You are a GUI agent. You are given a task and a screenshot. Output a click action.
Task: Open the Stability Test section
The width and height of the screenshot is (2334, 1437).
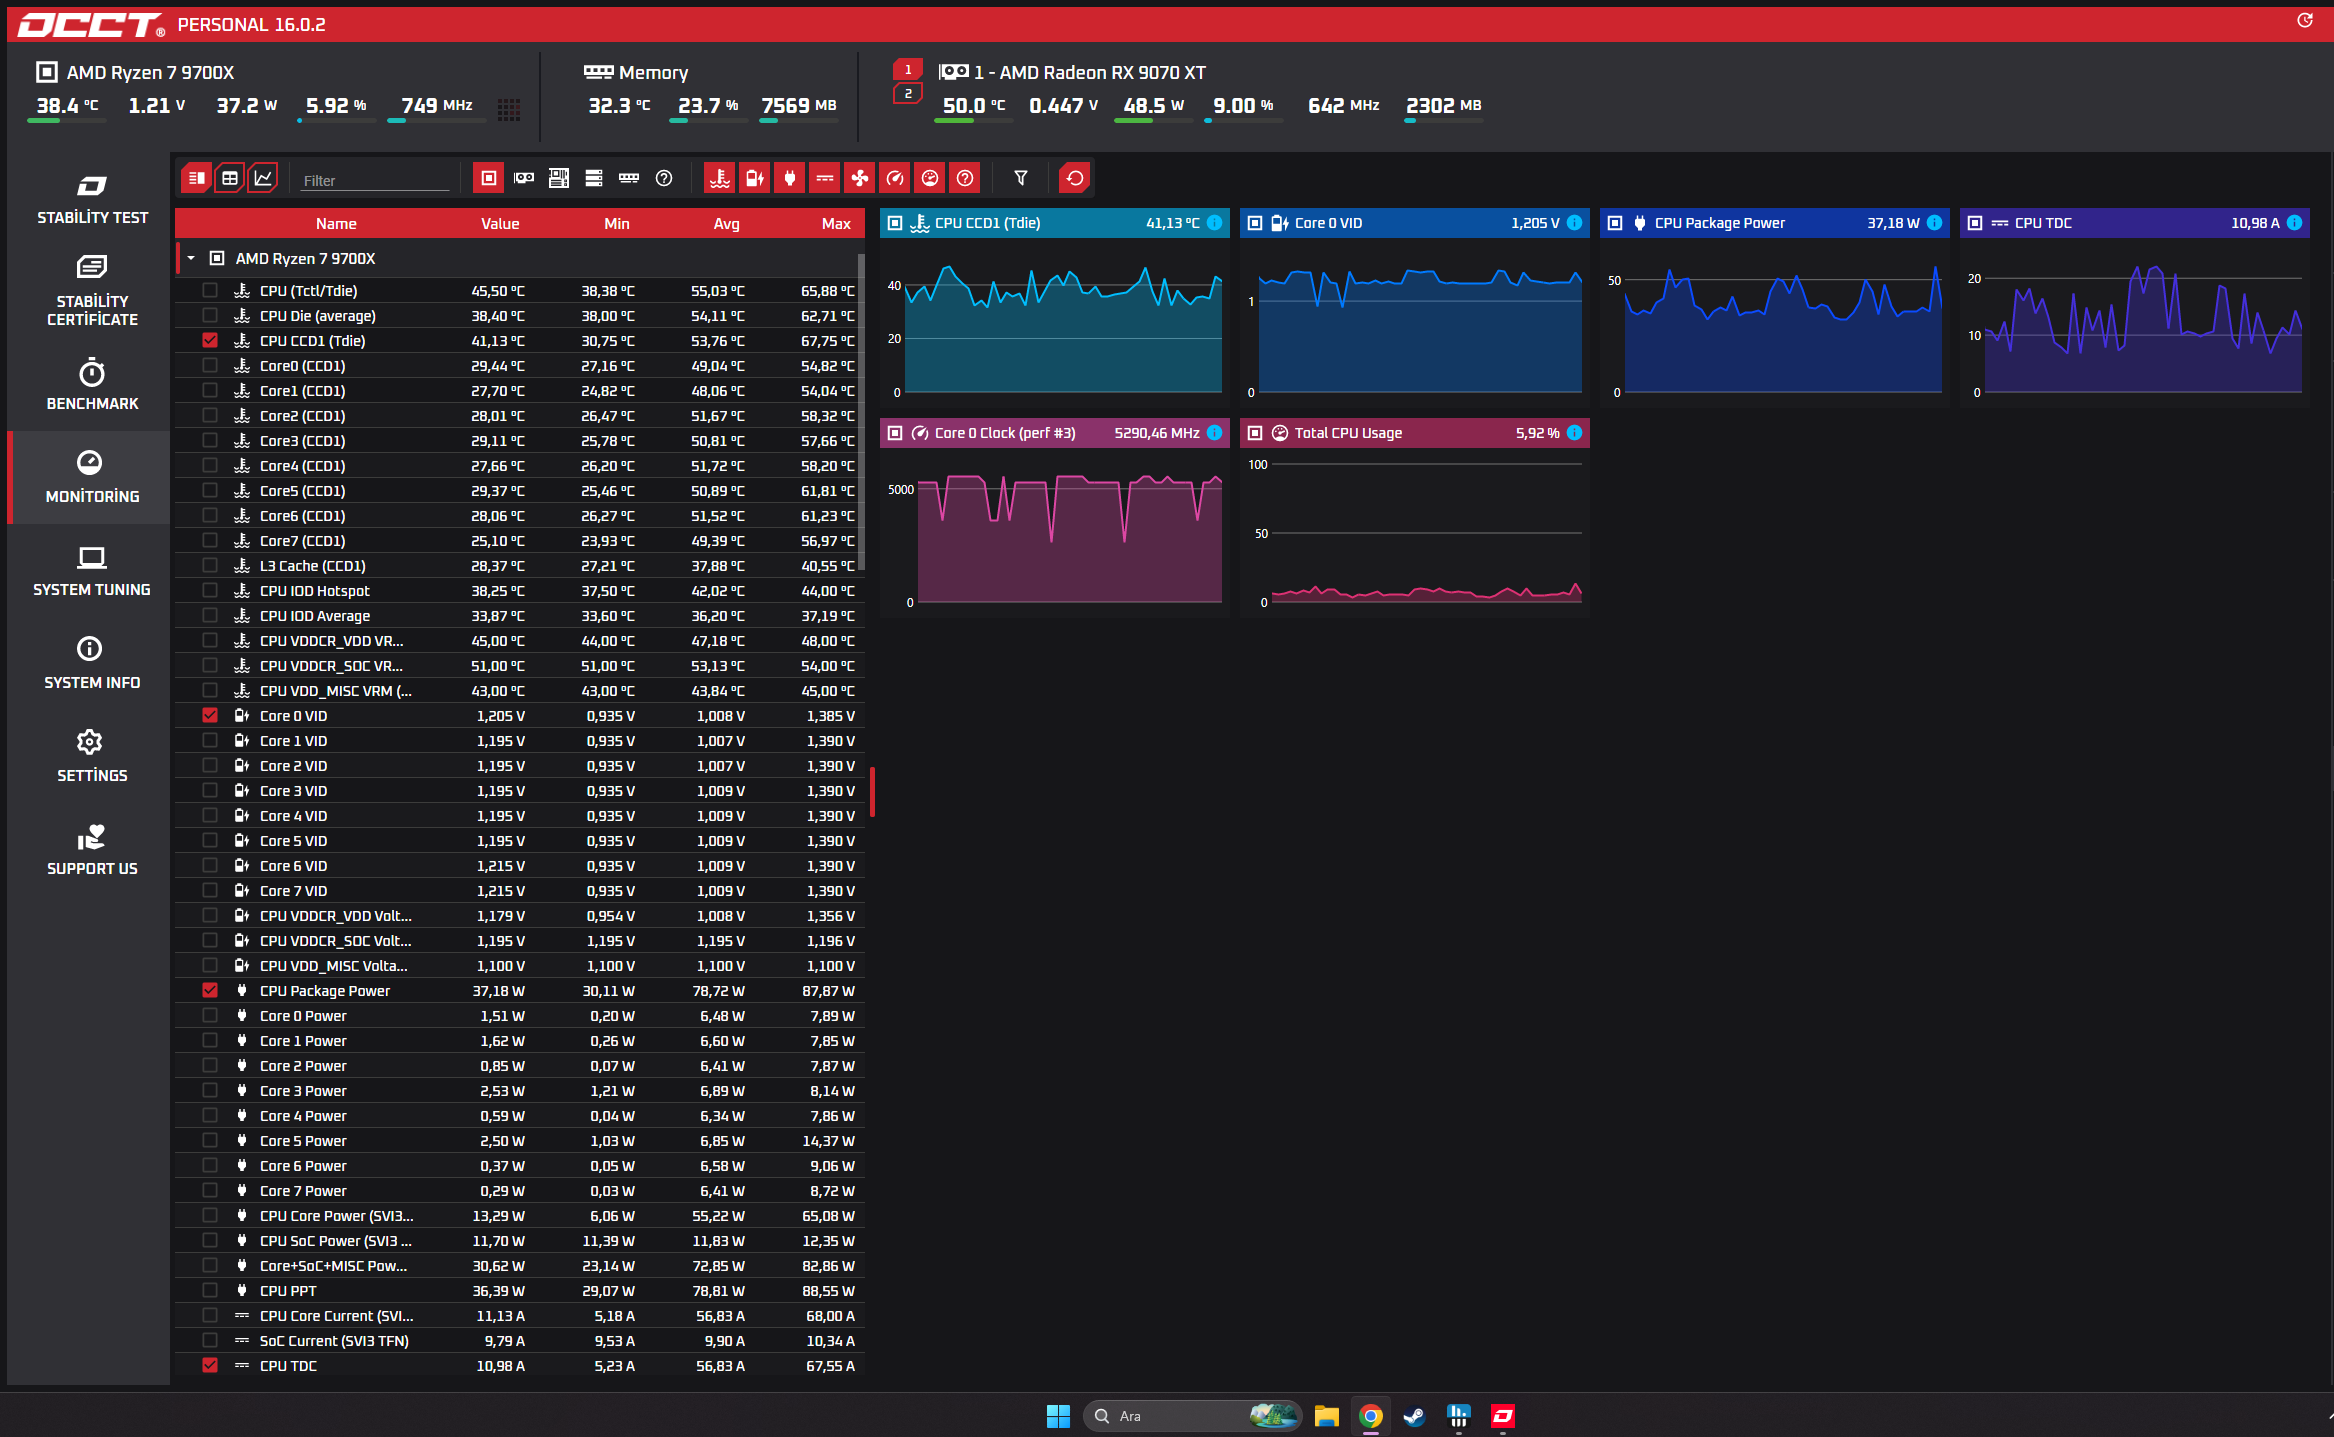tap(91, 200)
